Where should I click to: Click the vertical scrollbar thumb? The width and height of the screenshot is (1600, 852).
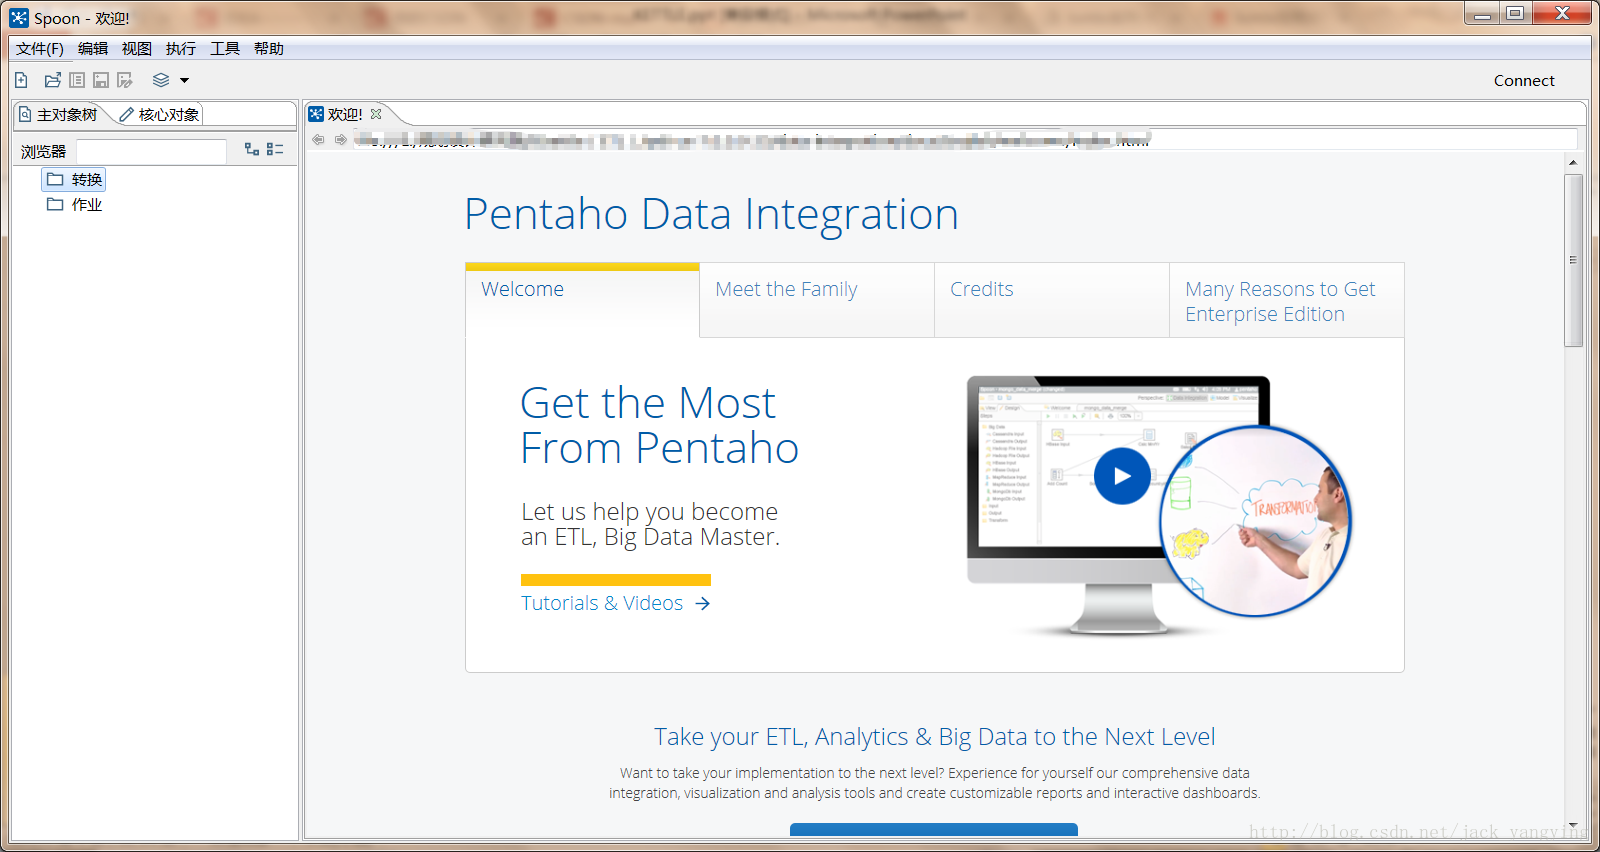pyautogui.click(x=1573, y=260)
